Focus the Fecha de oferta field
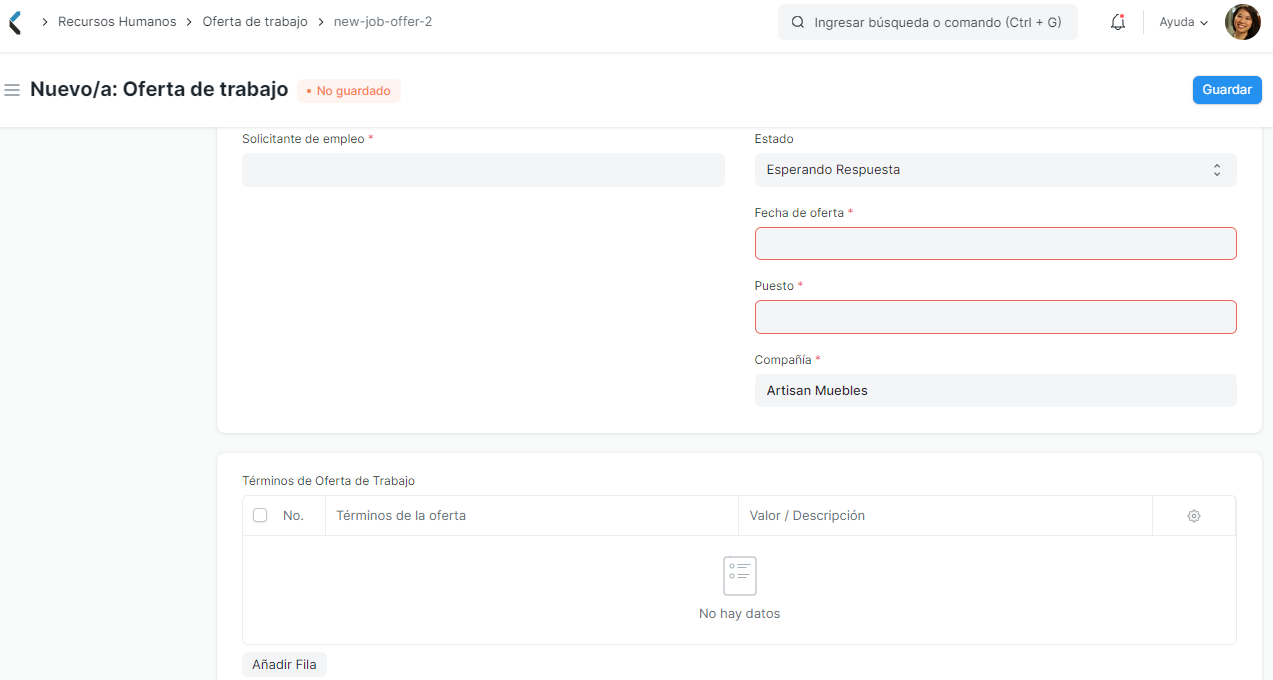This screenshot has height=680, width=1273. pyautogui.click(x=995, y=243)
